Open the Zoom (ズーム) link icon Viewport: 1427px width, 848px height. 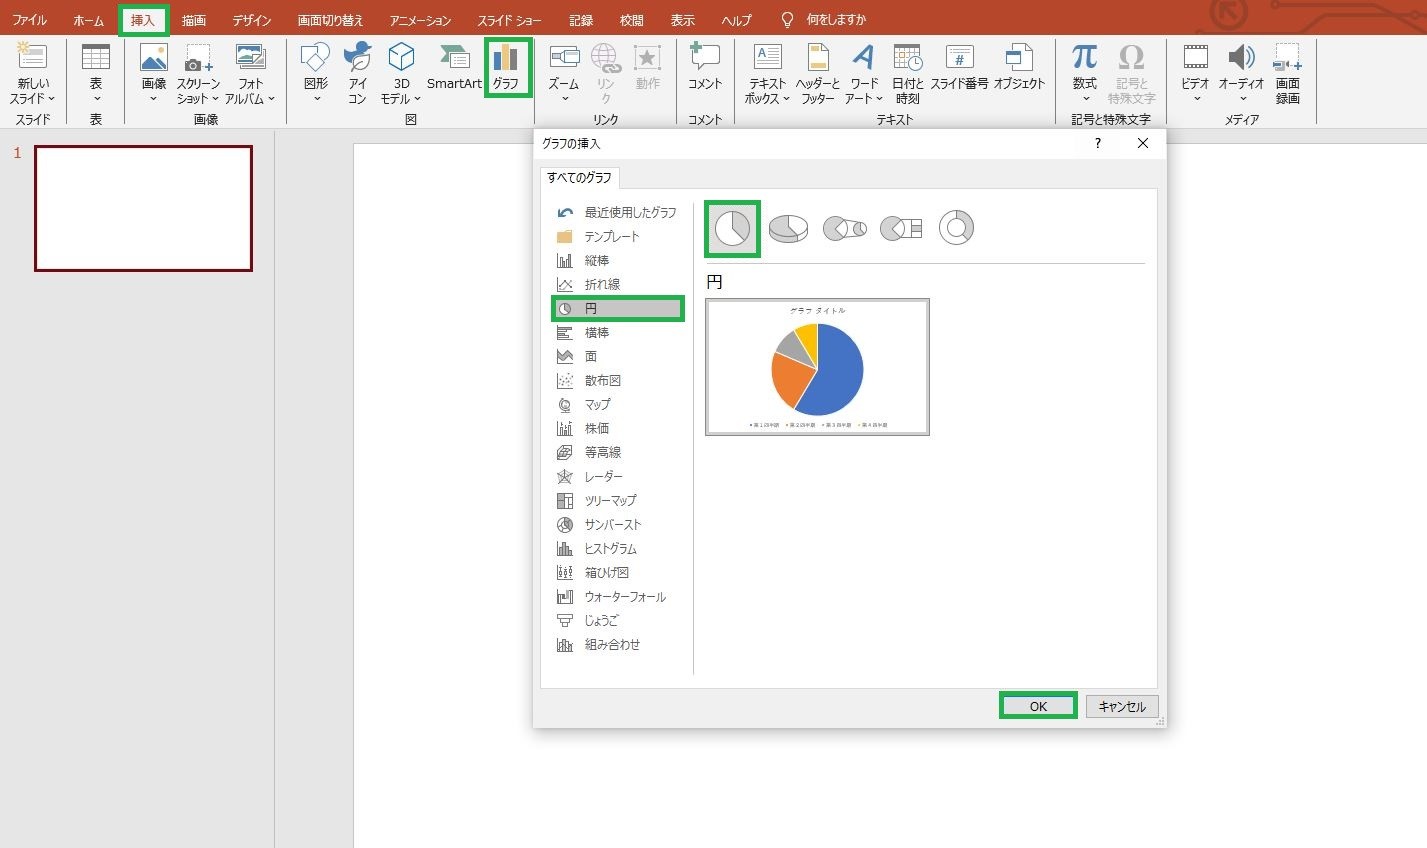(x=564, y=58)
